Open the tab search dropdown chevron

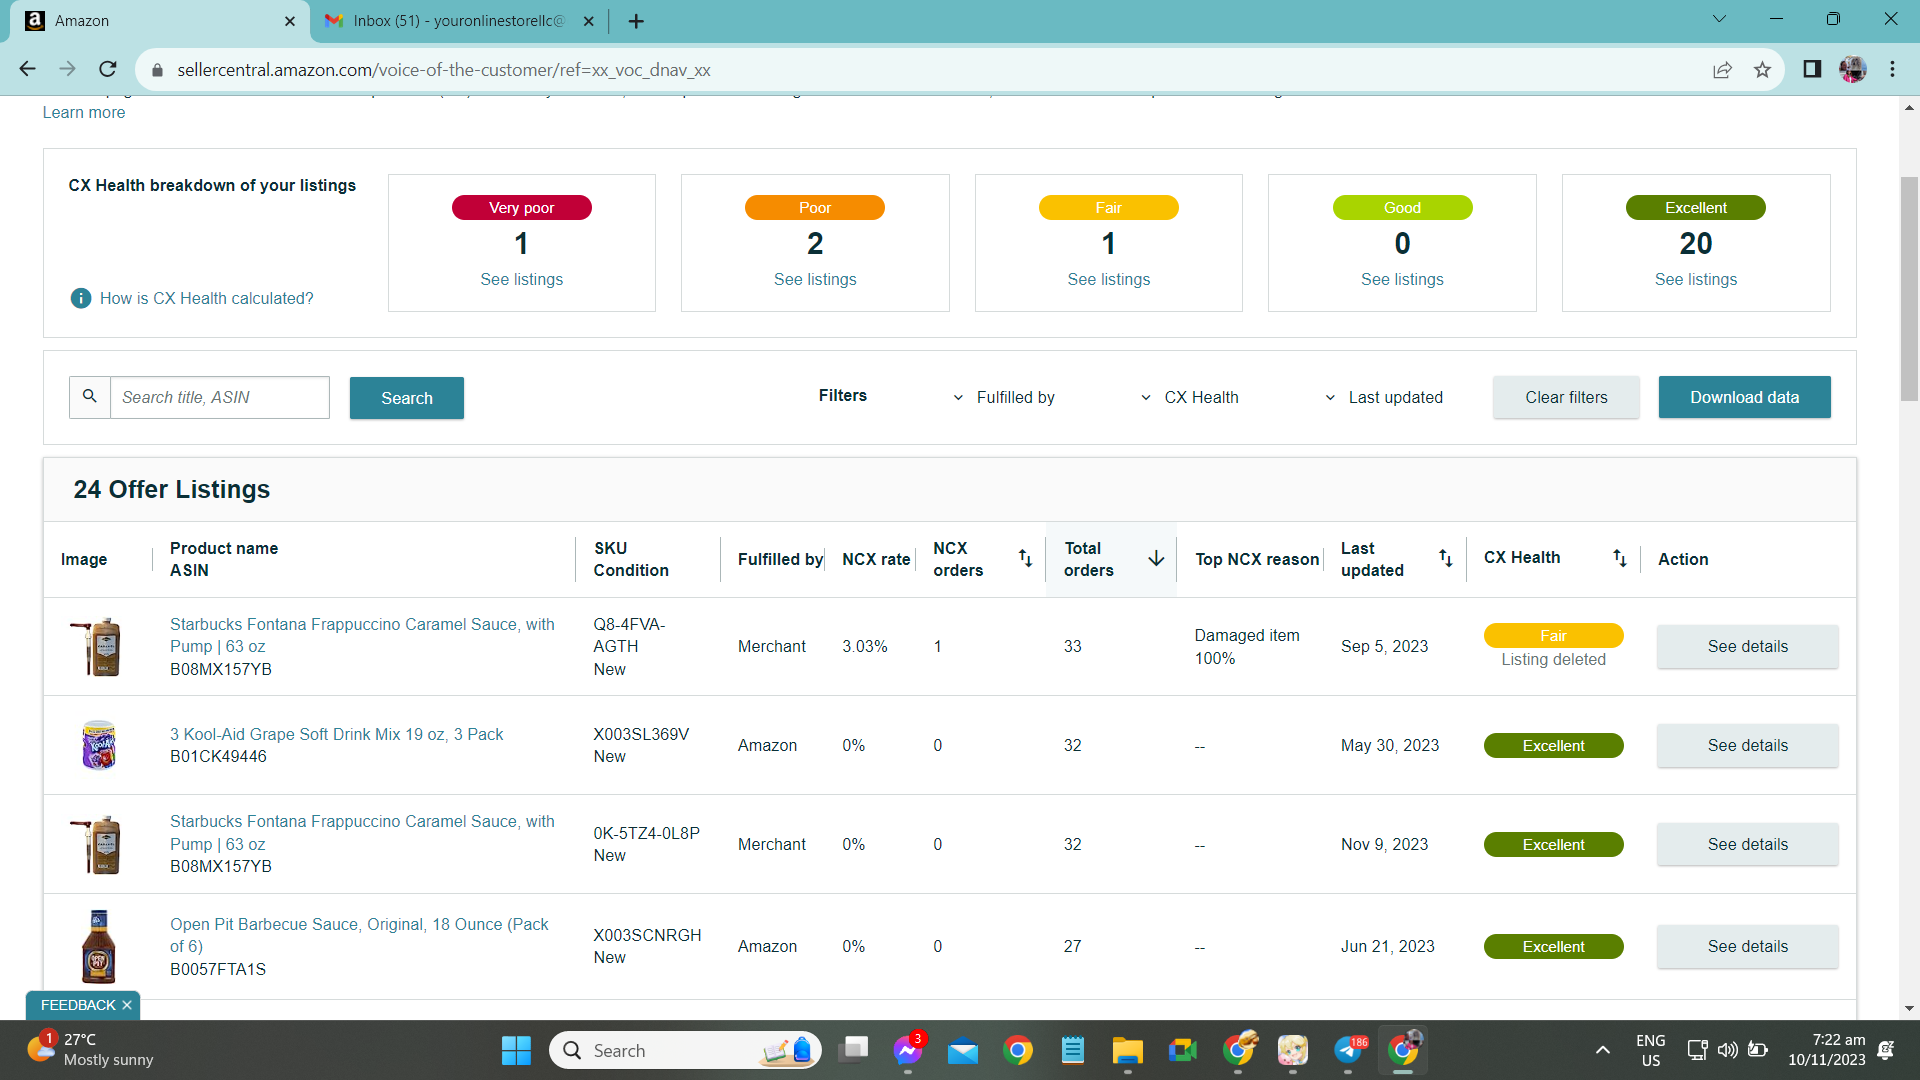pyautogui.click(x=1719, y=19)
